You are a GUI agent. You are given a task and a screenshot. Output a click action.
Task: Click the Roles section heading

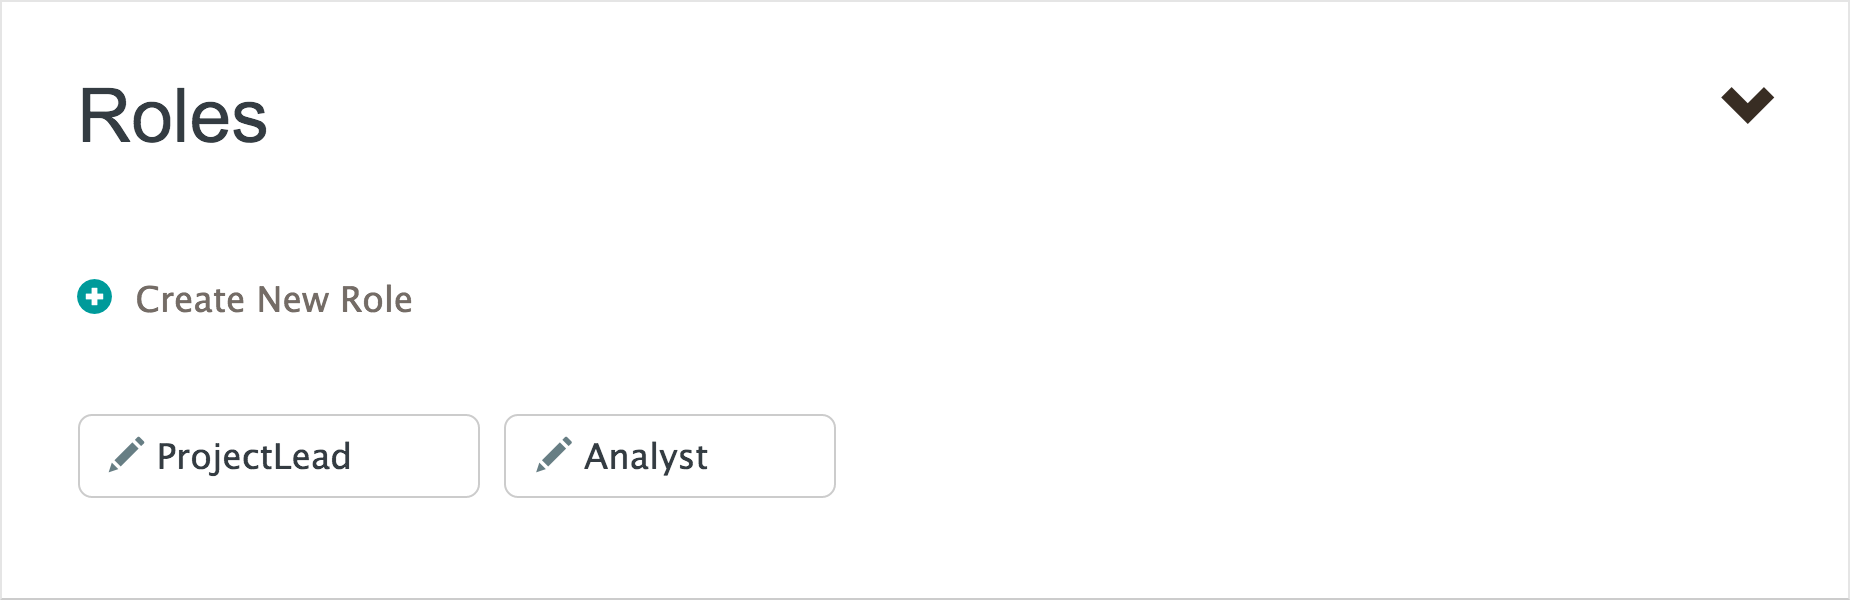pyautogui.click(x=173, y=117)
